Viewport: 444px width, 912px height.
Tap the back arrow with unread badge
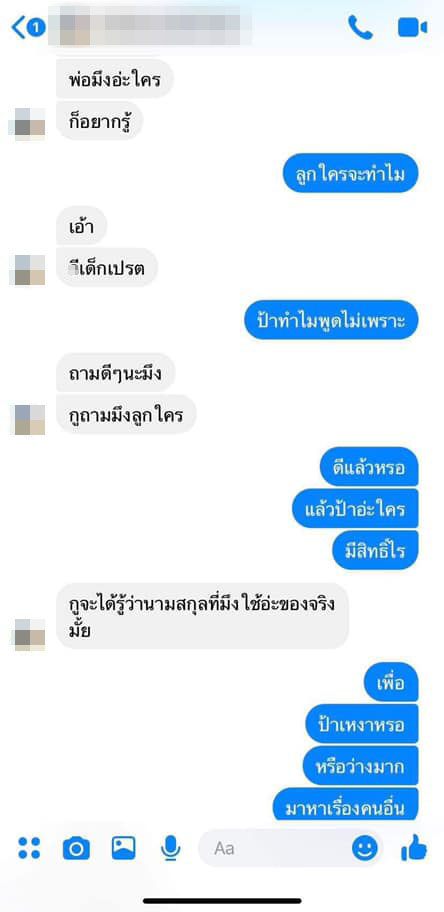[28, 27]
